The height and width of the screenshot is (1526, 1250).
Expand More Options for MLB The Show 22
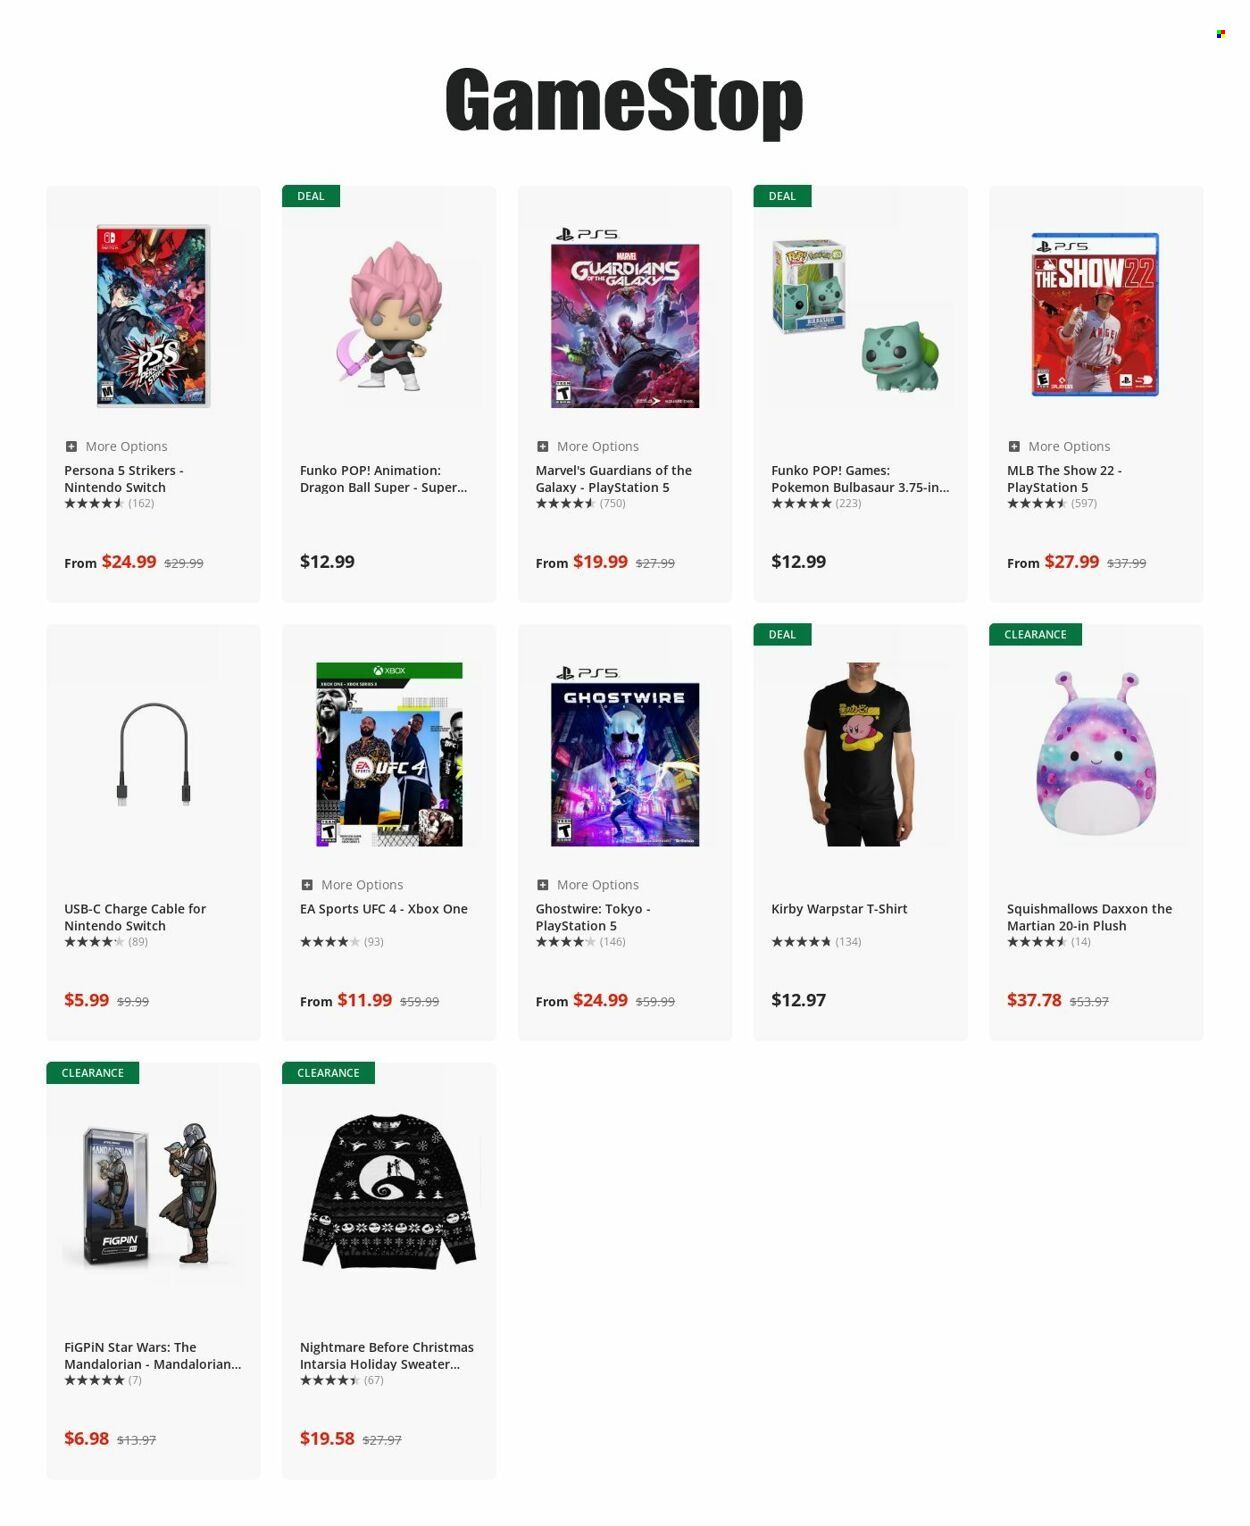coord(1059,447)
